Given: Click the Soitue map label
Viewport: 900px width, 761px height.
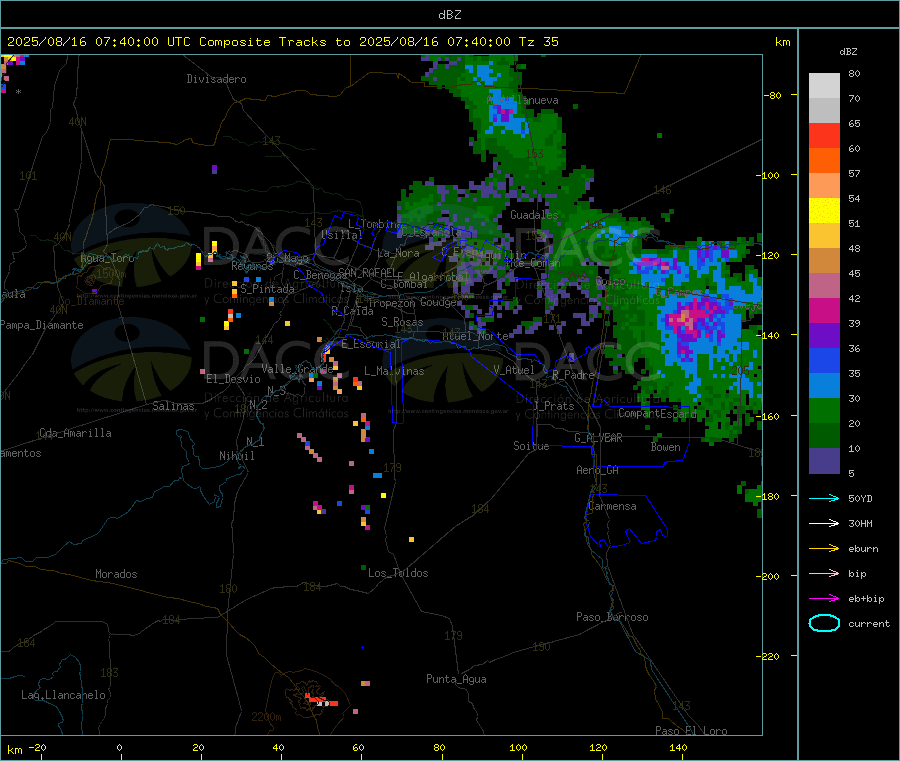Looking at the screenshot, I should [531, 446].
